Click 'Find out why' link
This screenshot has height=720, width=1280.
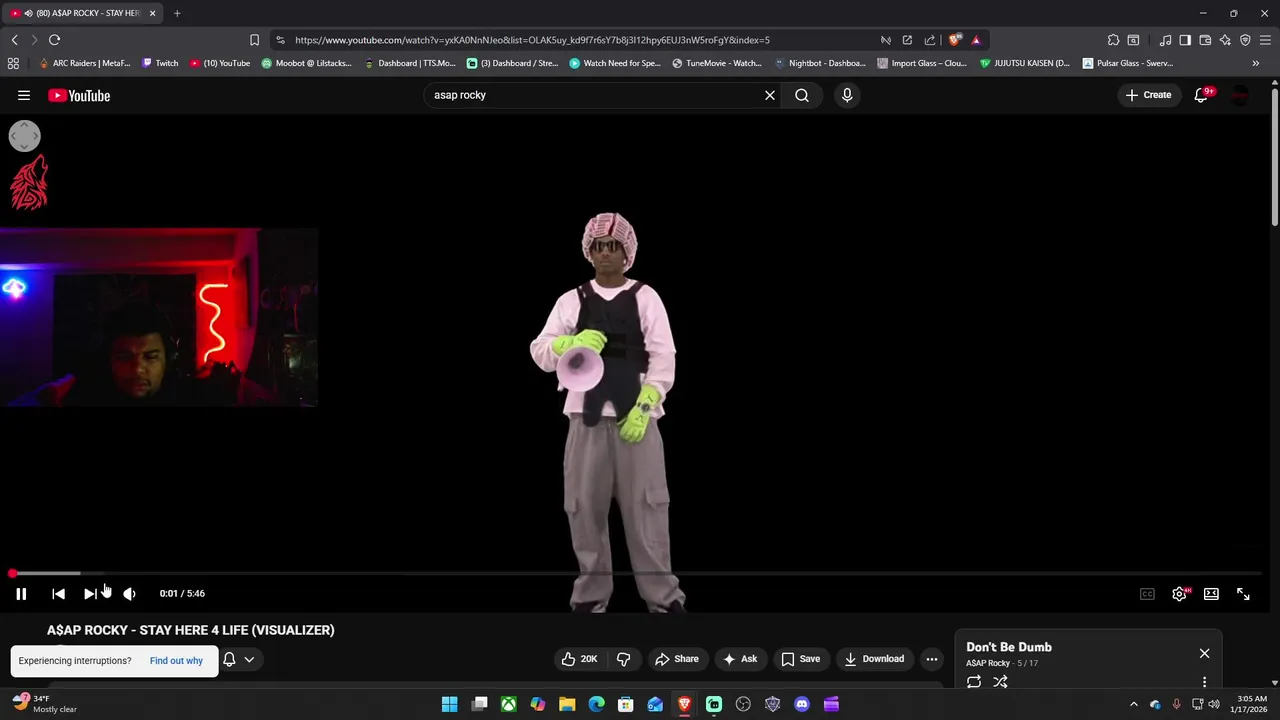click(x=176, y=661)
